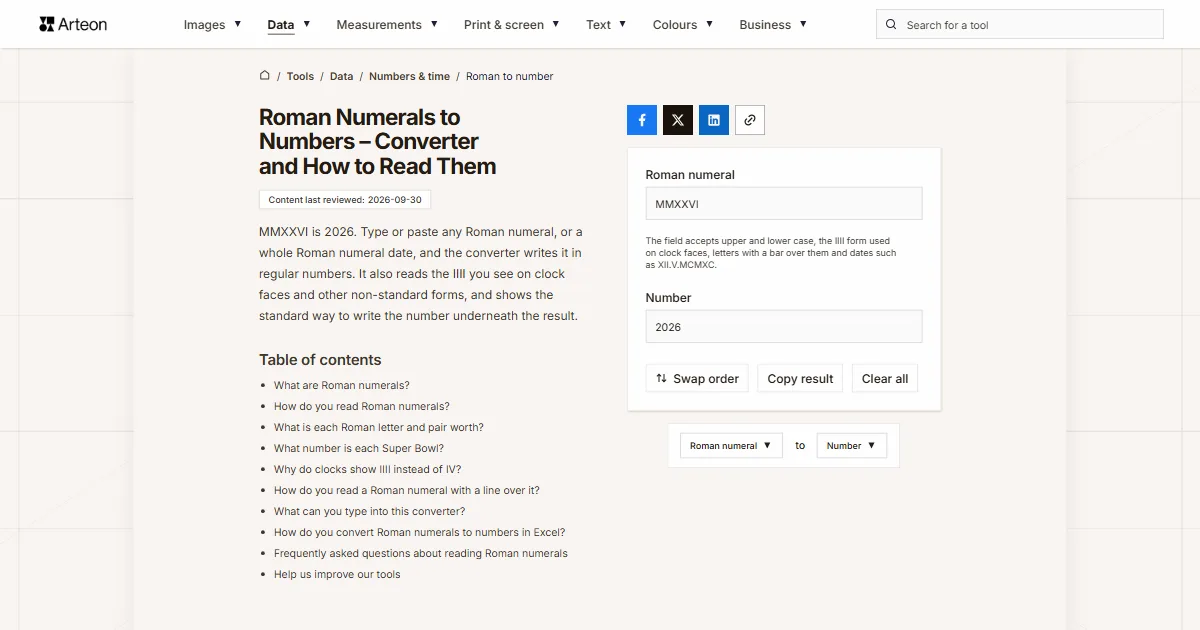1200x630 pixels.
Task: Click Content last reviewed date badge
Action: 345,200
